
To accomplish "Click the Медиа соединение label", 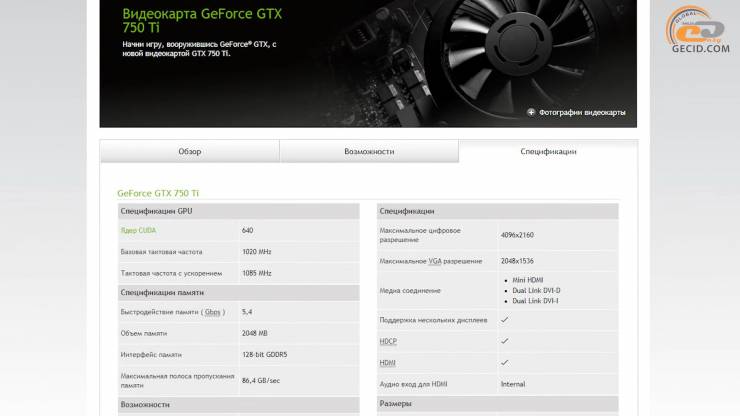I will [x=410, y=290].
